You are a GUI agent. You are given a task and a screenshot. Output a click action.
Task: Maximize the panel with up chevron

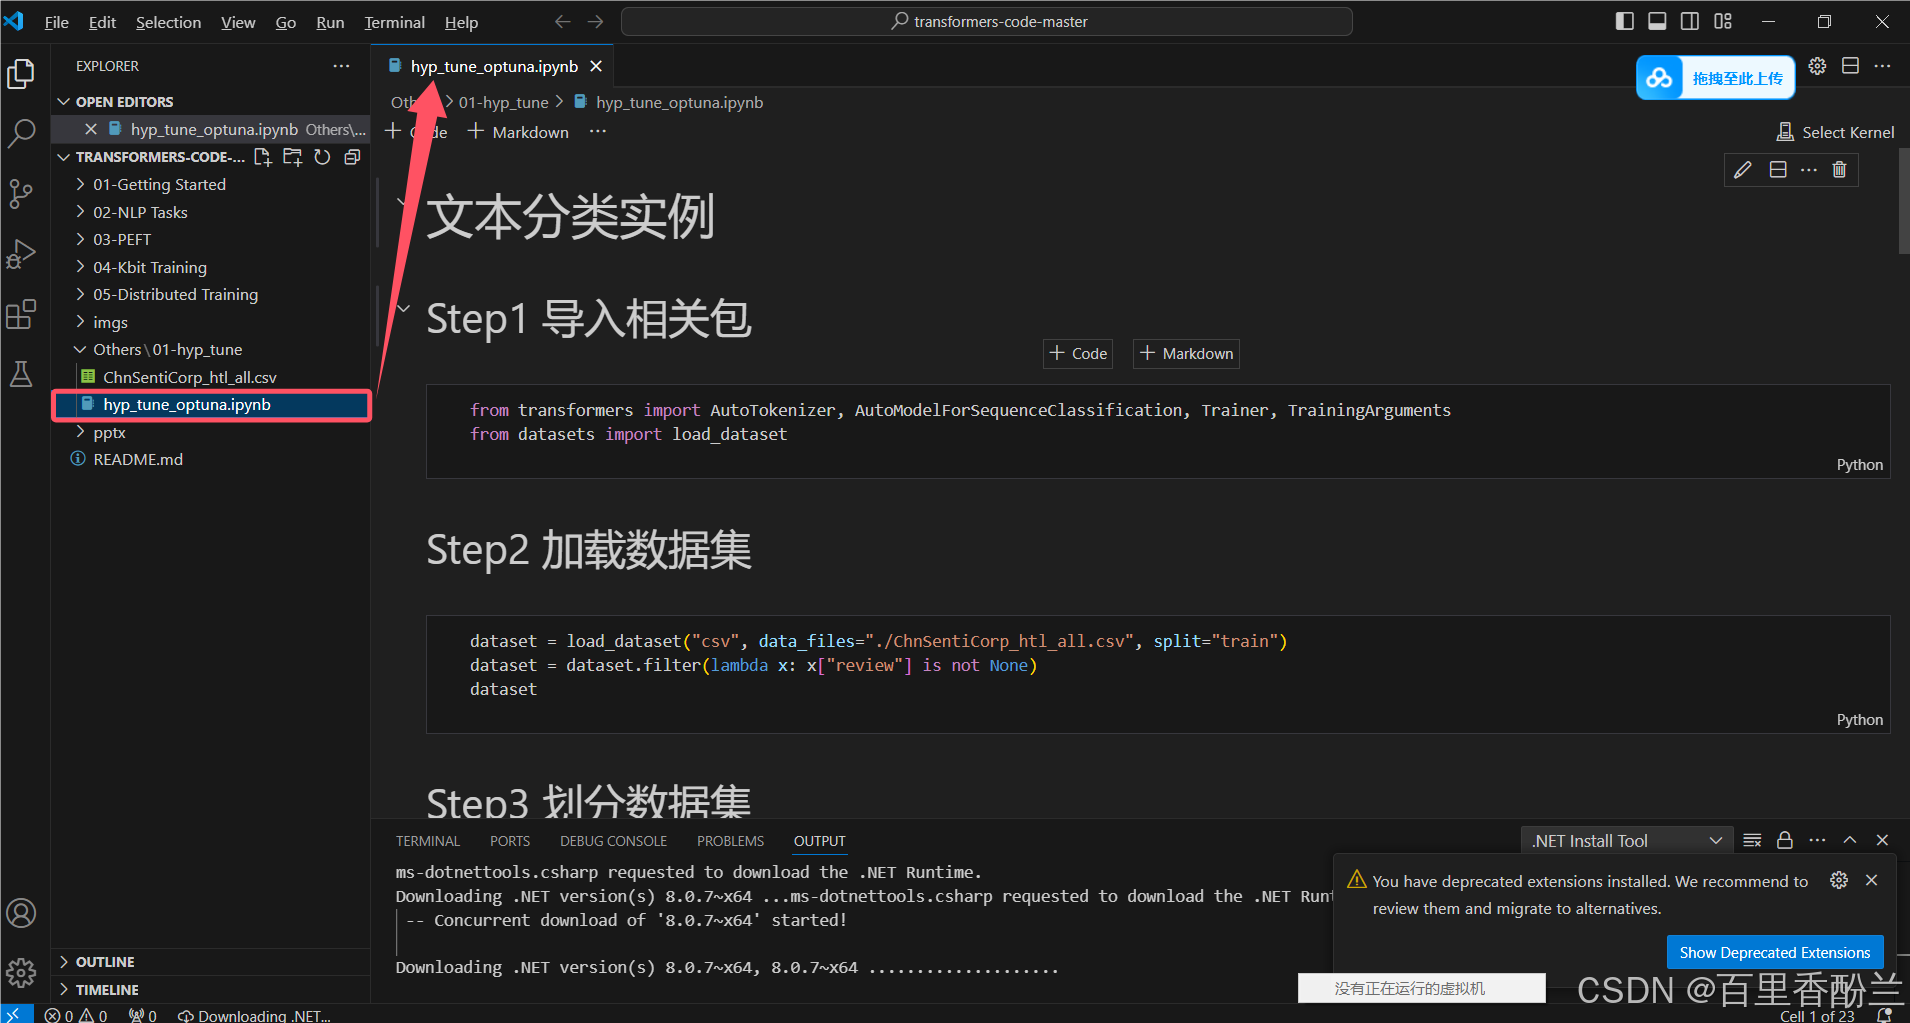point(1850,840)
